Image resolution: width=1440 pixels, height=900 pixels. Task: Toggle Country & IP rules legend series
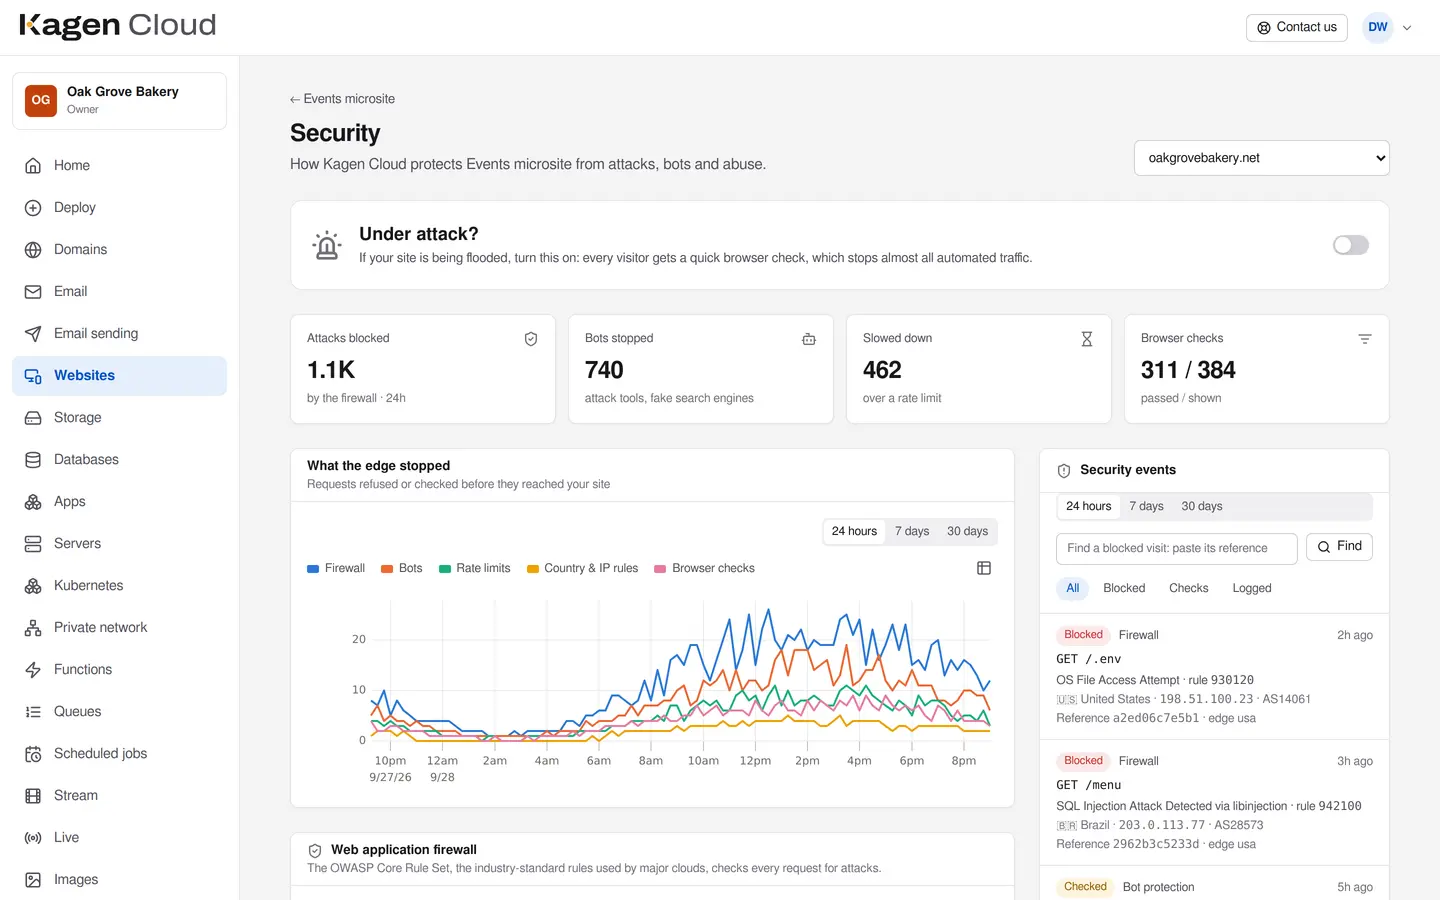coord(583,568)
